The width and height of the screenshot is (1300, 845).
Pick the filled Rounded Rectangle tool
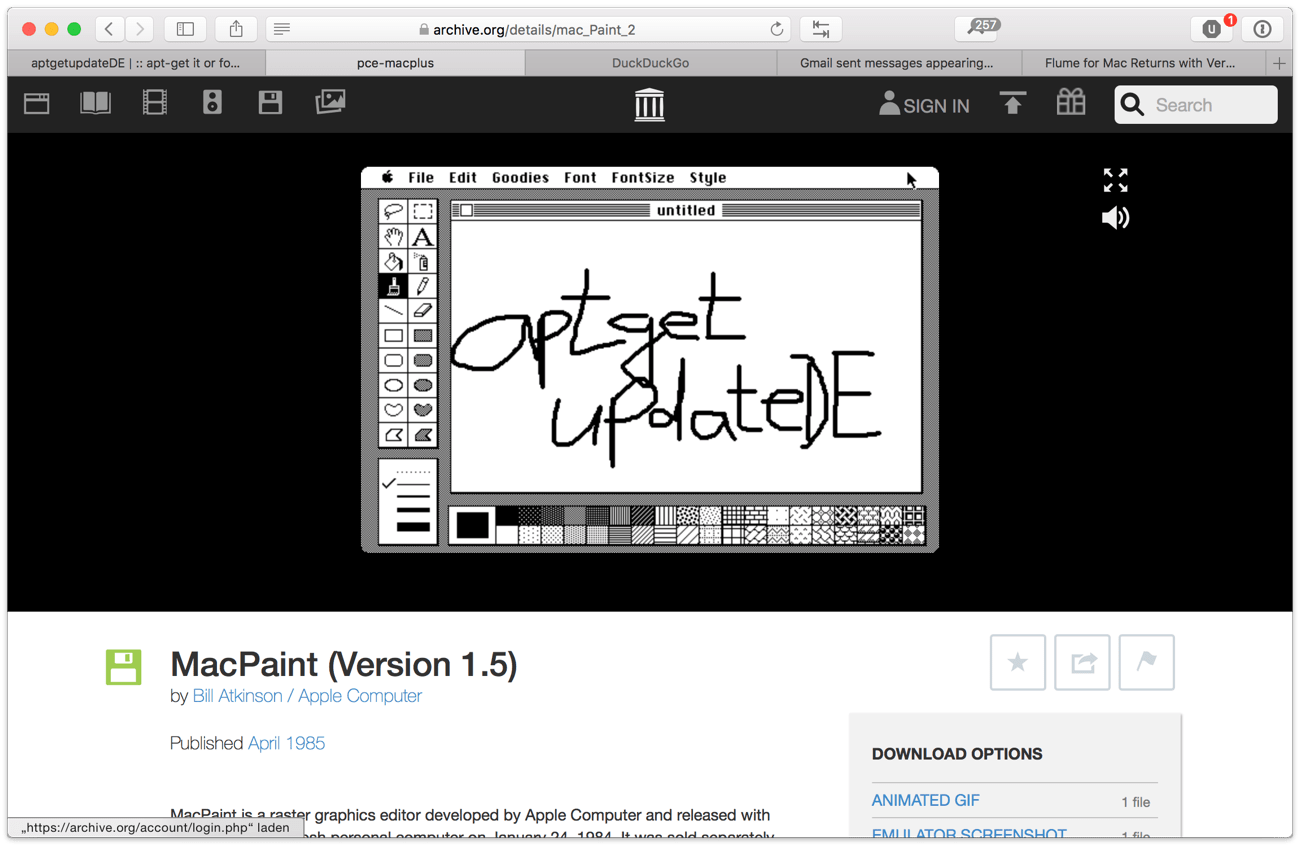click(423, 360)
